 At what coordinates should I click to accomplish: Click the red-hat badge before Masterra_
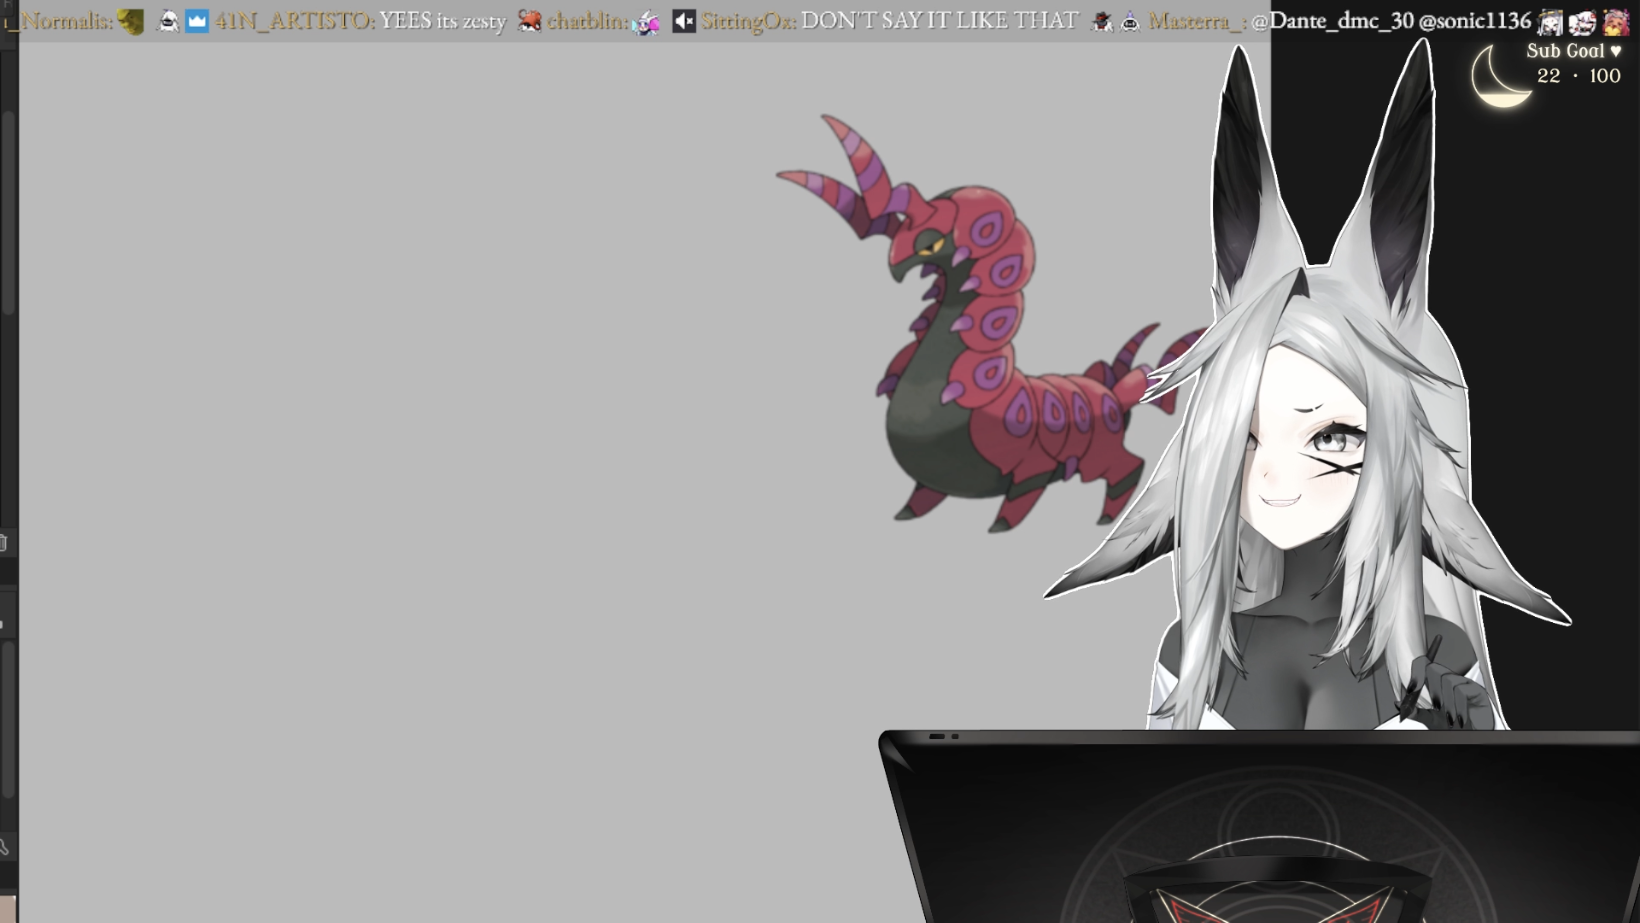tap(1102, 21)
